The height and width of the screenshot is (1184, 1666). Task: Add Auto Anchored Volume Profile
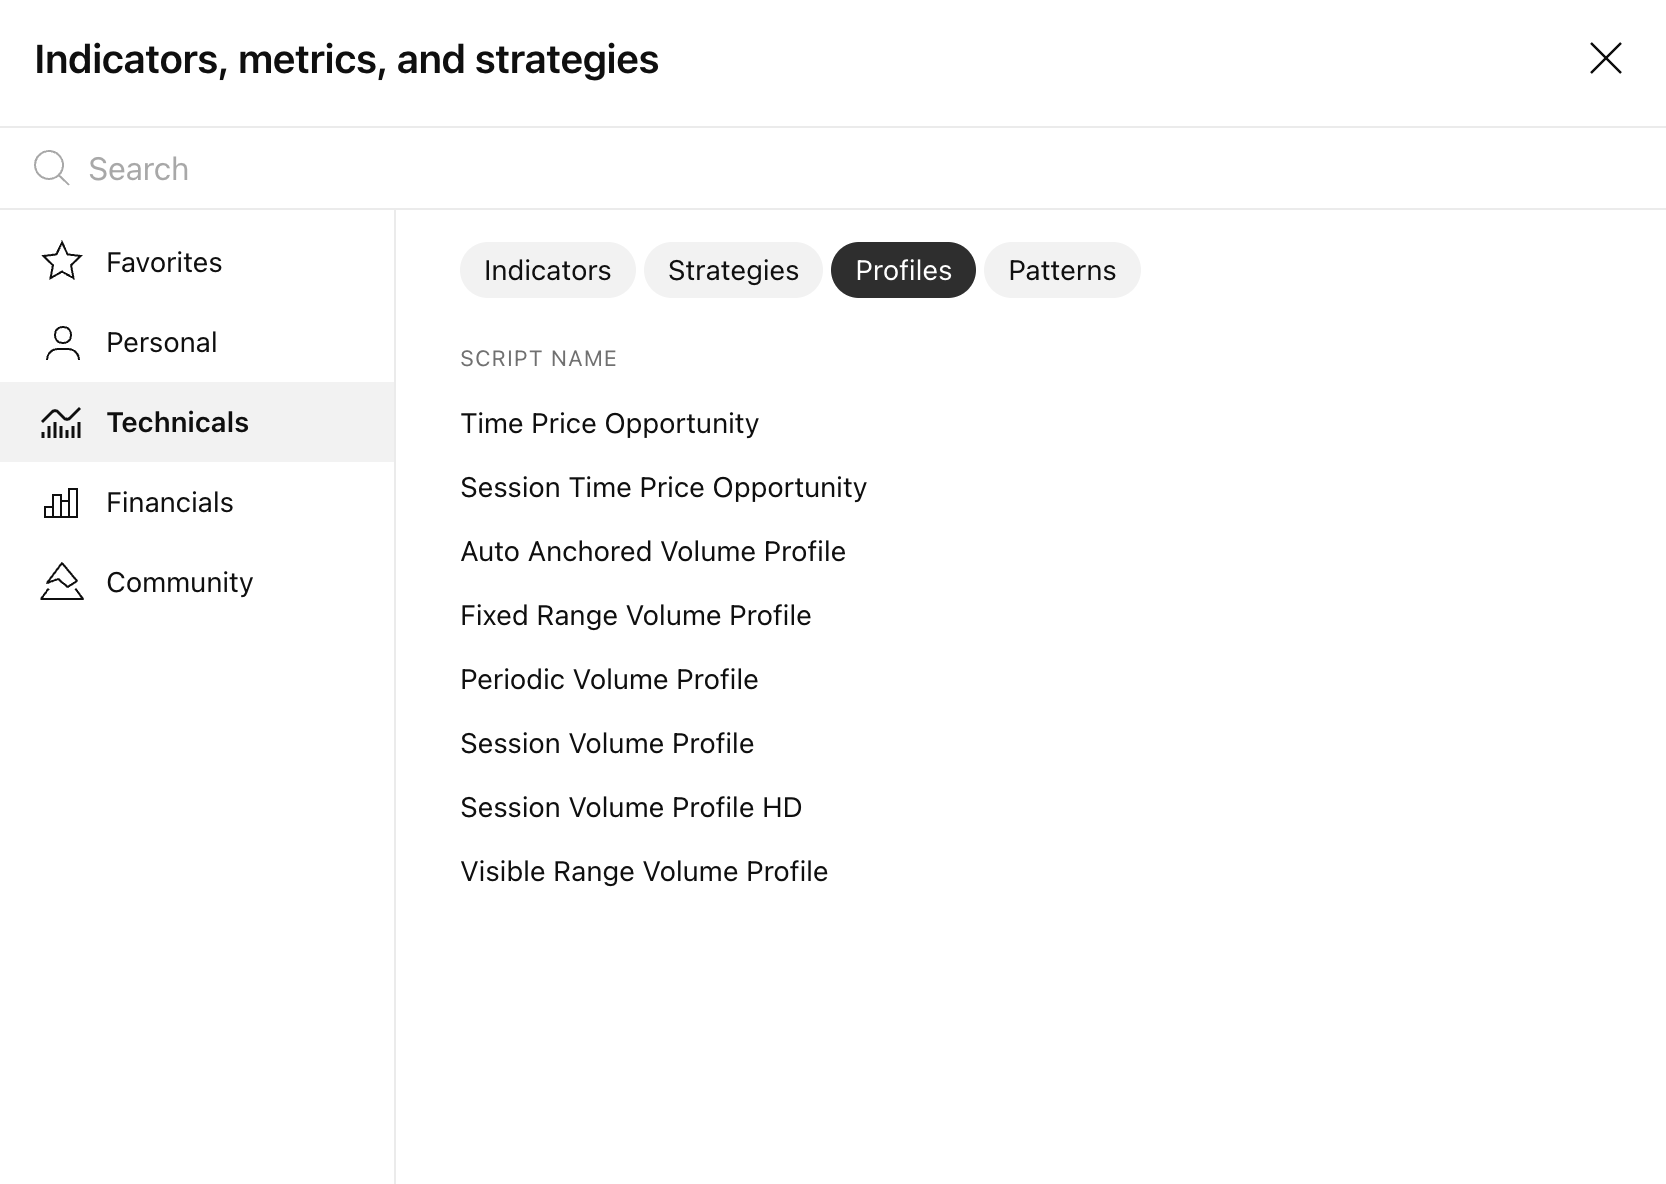(653, 552)
